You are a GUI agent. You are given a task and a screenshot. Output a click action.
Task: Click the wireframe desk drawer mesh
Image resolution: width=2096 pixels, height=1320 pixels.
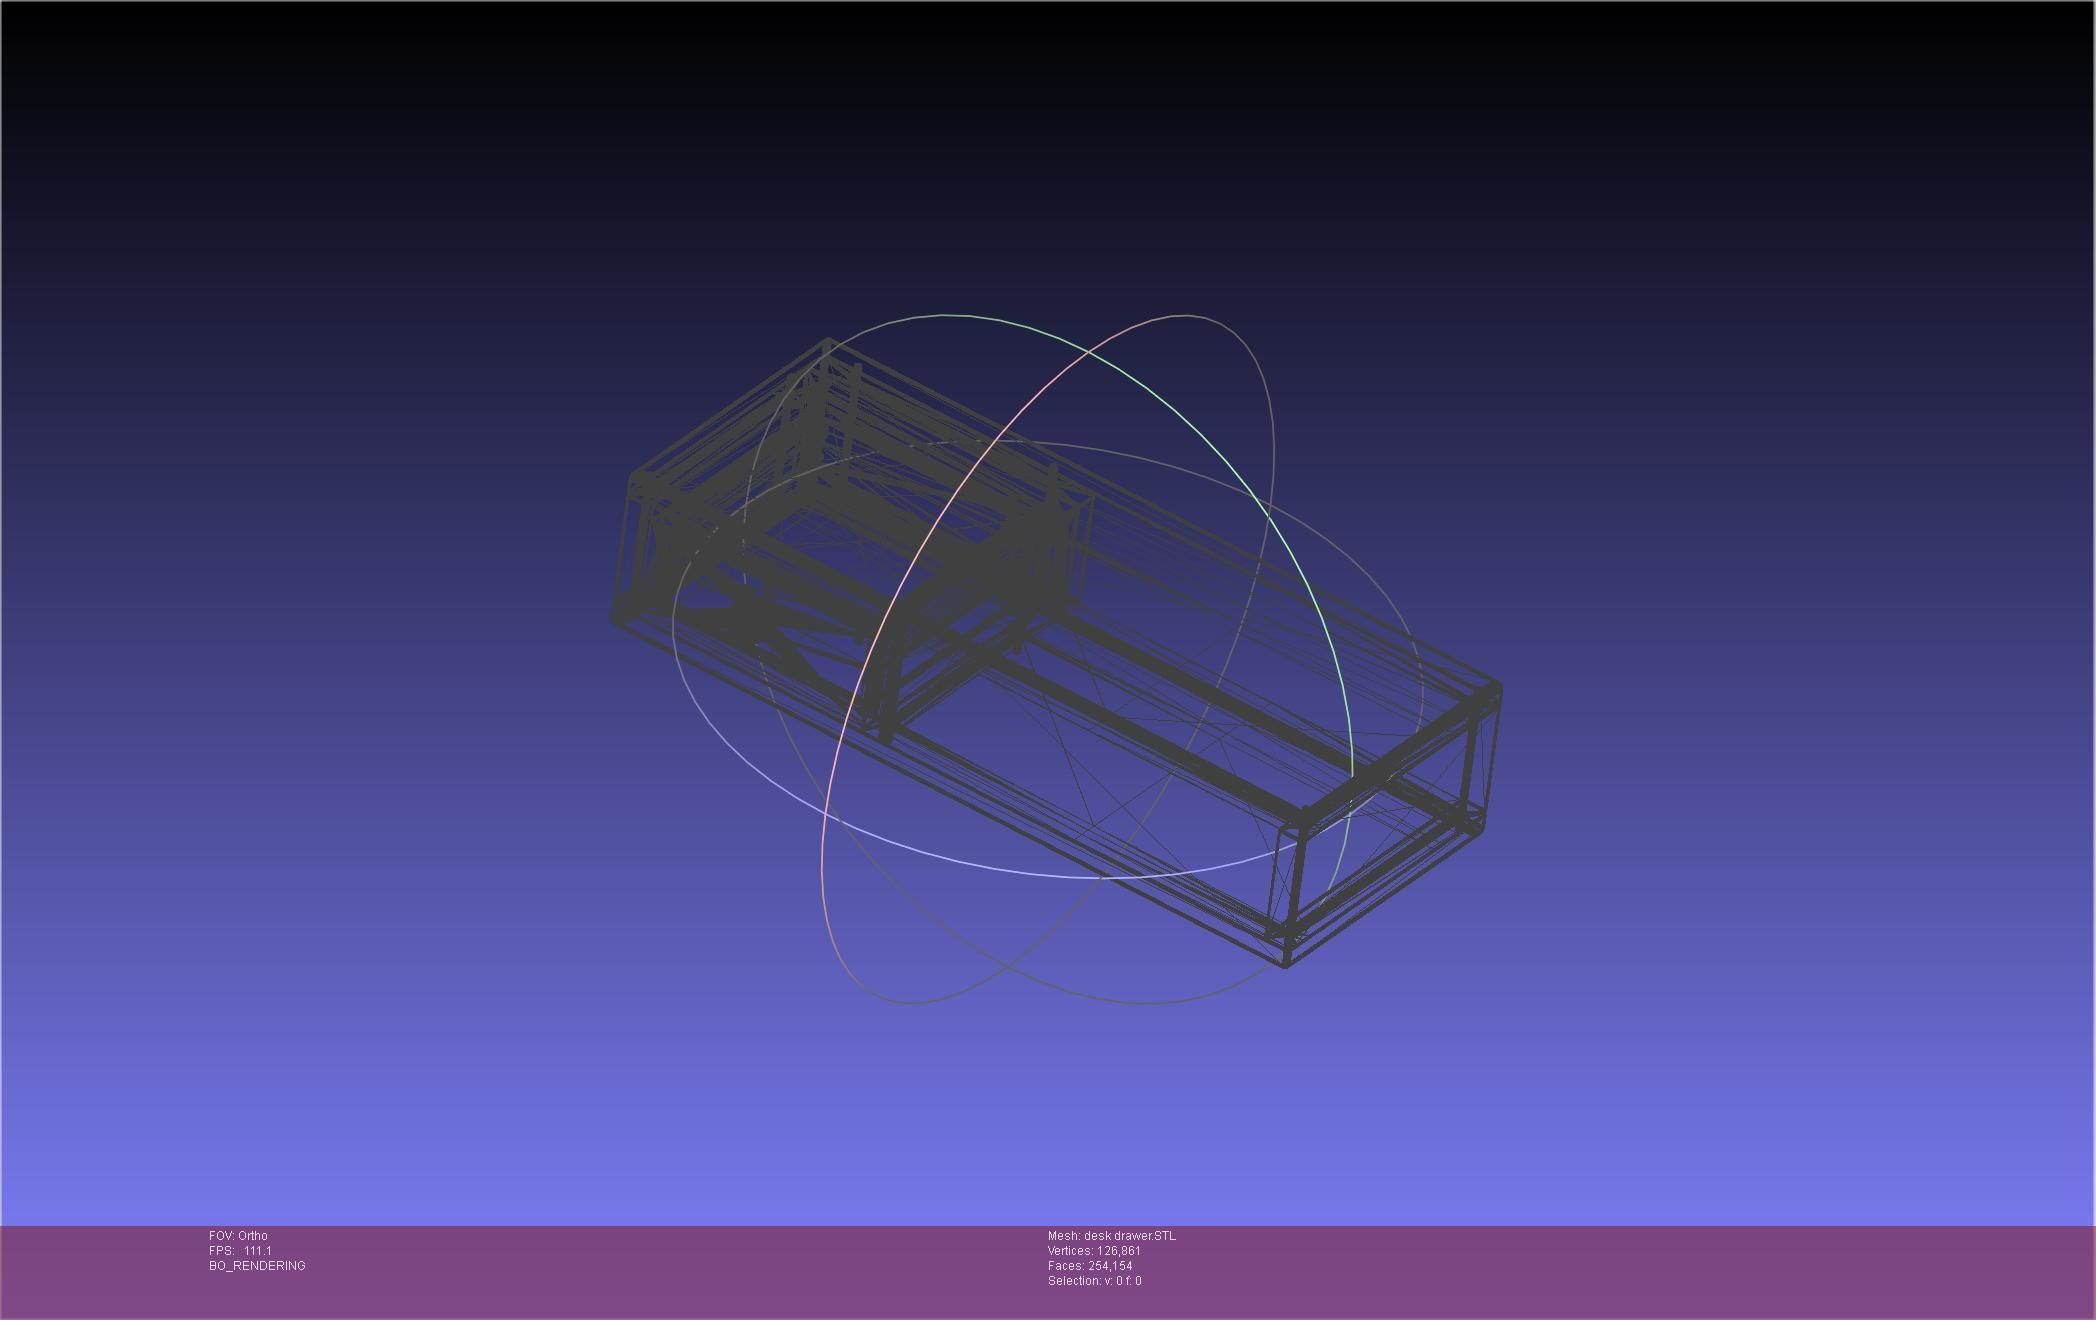point(1056,654)
